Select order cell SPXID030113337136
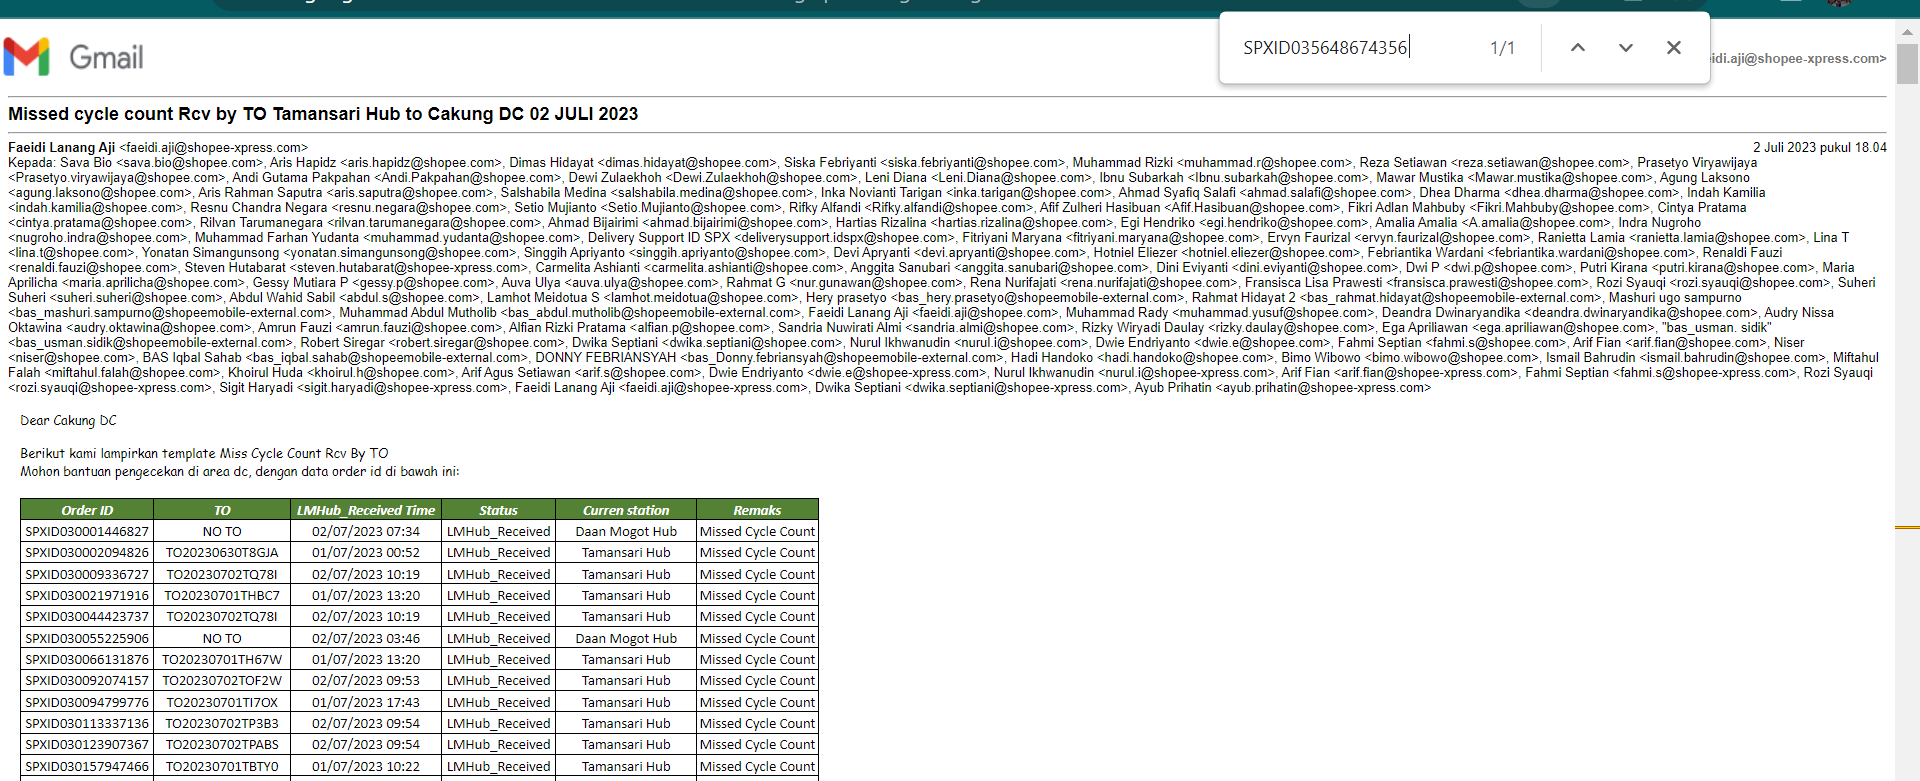This screenshot has width=1920, height=781. (x=87, y=724)
